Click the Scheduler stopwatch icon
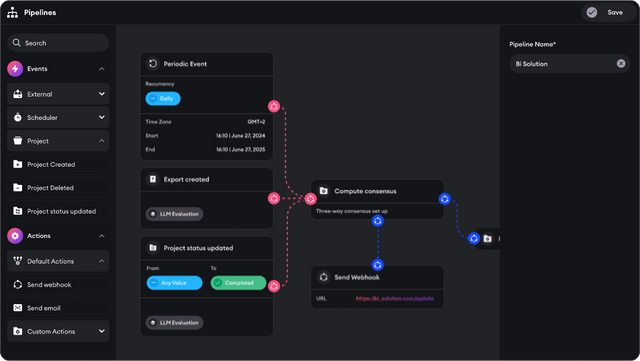 (18, 117)
